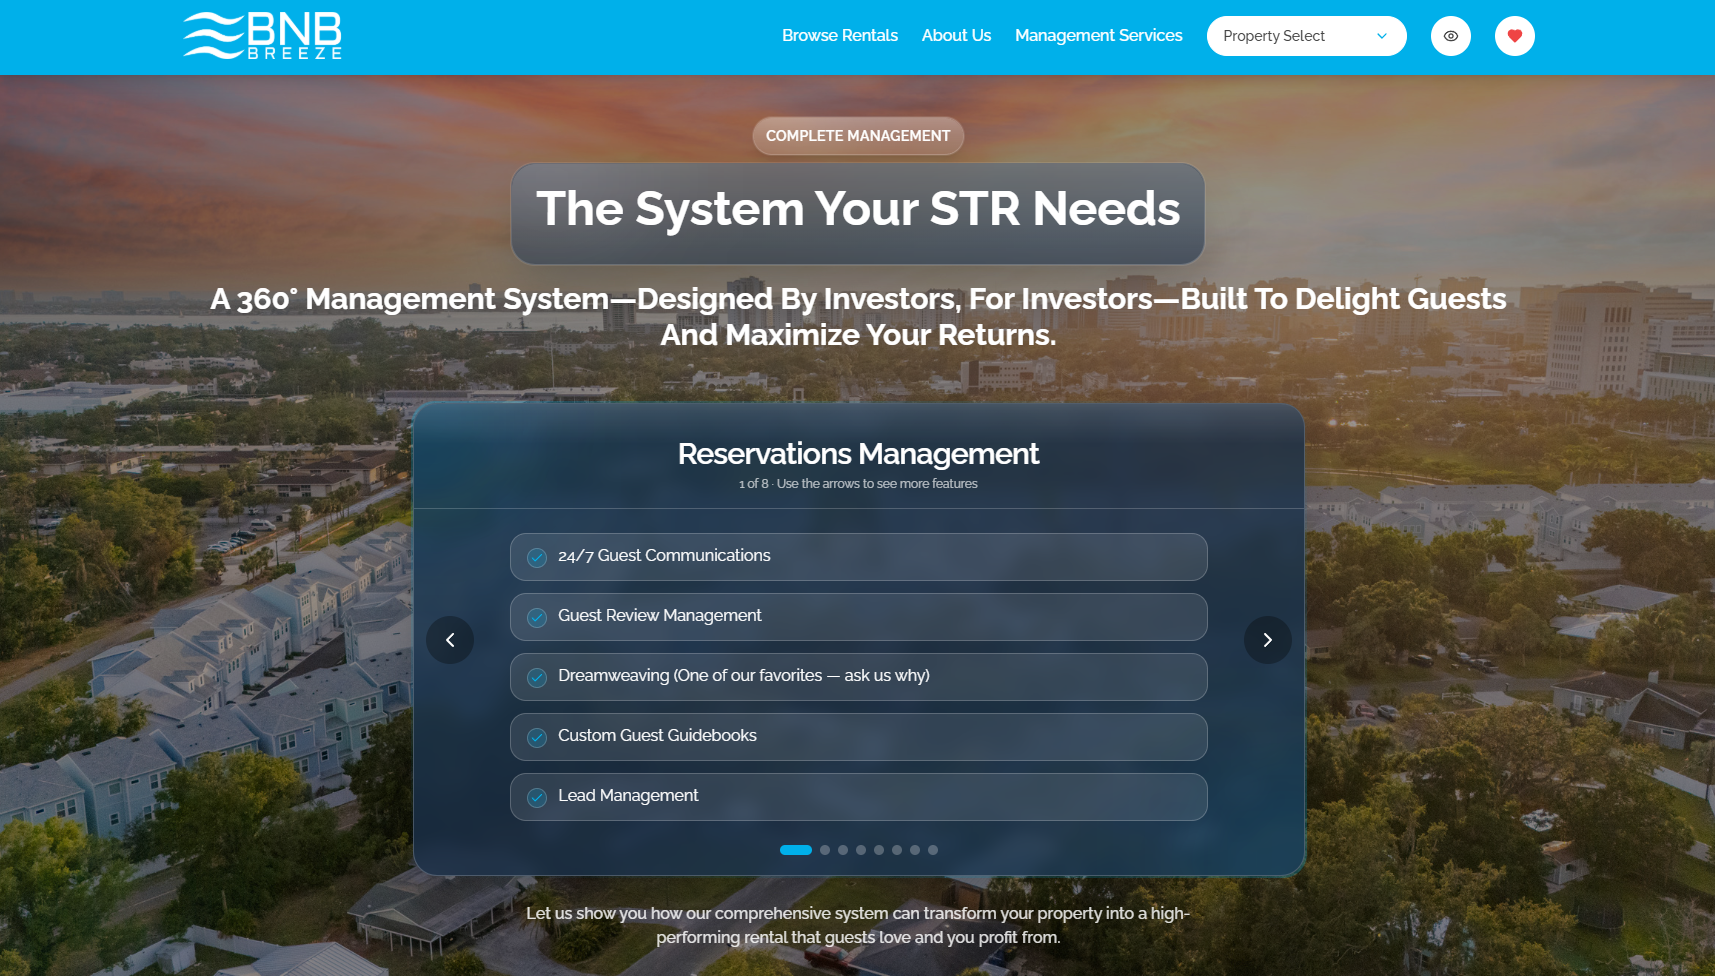
Task: Jump to the second carousel dot
Action: tap(825, 850)
